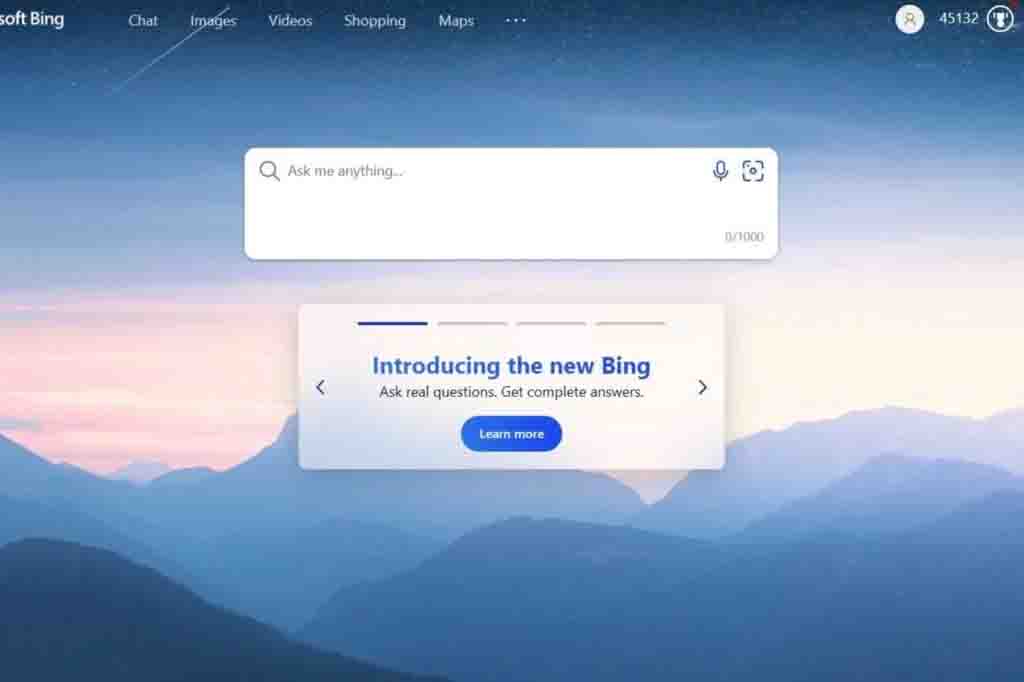Select the second carousel indicator bar

tap(472, 323)
